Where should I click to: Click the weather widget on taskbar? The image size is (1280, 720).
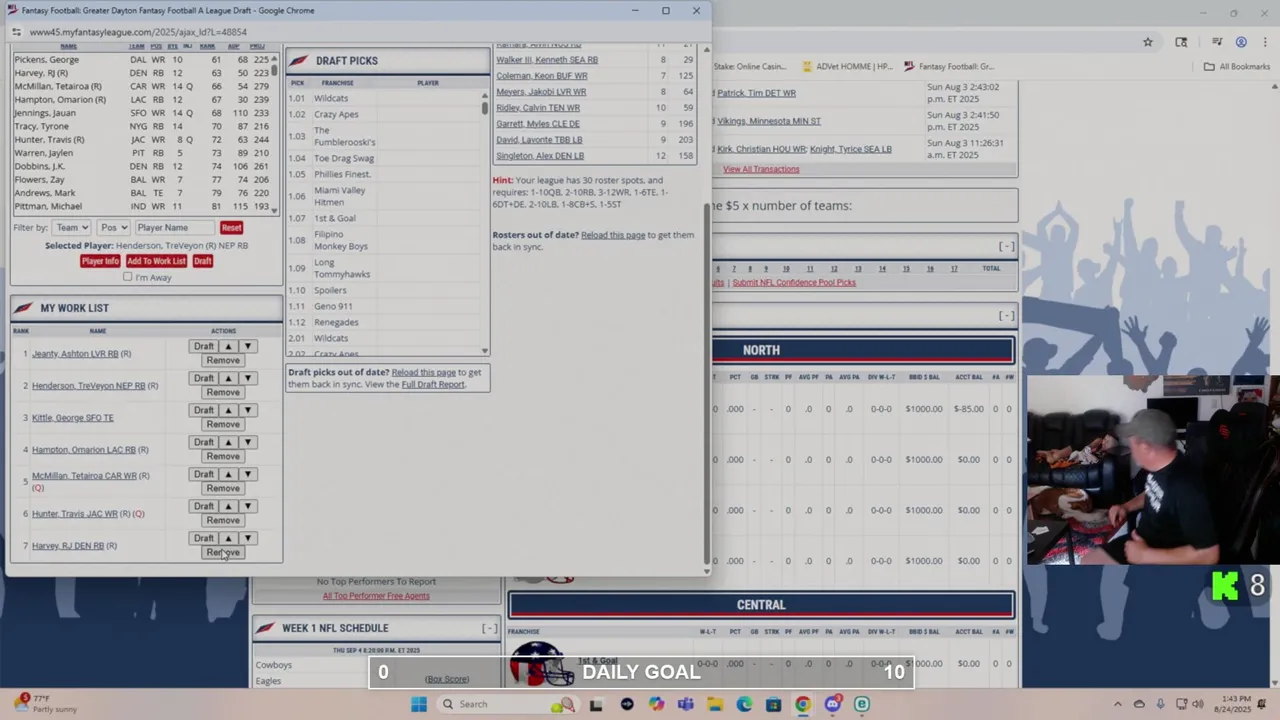click(x=48, y=704)
